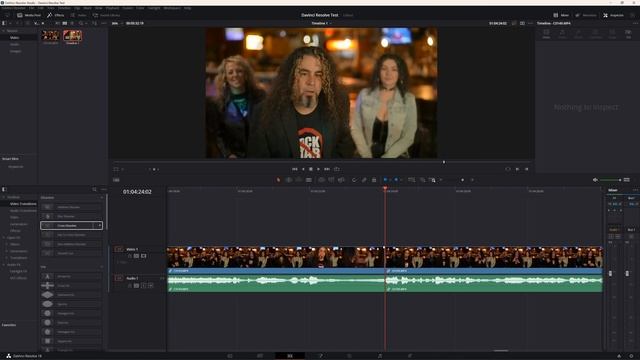Screen dimensions: 640x360
Task: Toggle auto select on Video 1 track
Action: pyautogui.click(x=136, y=256)
